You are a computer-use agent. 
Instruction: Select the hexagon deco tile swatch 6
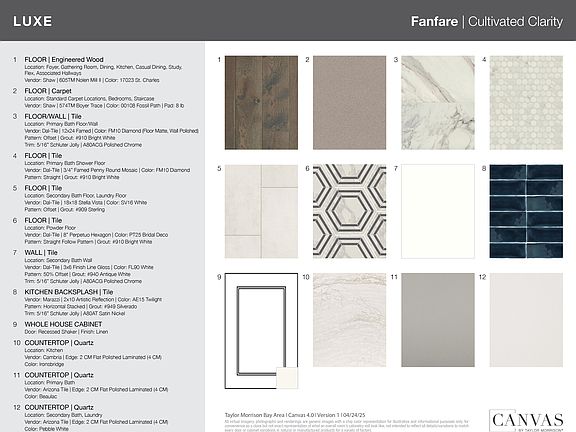(x=349, y=211)
